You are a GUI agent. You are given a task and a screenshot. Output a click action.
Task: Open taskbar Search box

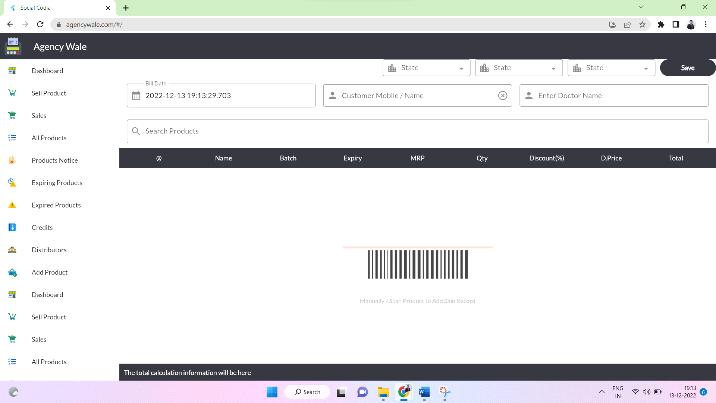pyautogui.click(x=307, y=392)
